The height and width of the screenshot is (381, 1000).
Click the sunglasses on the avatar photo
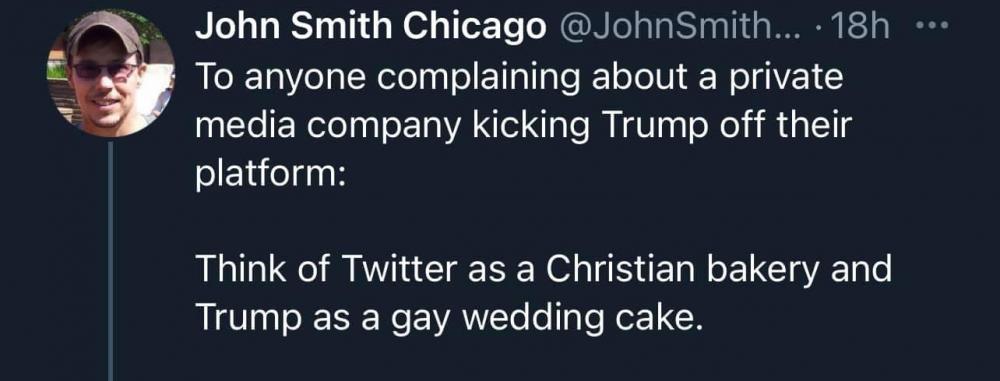[x=105, y=70]
